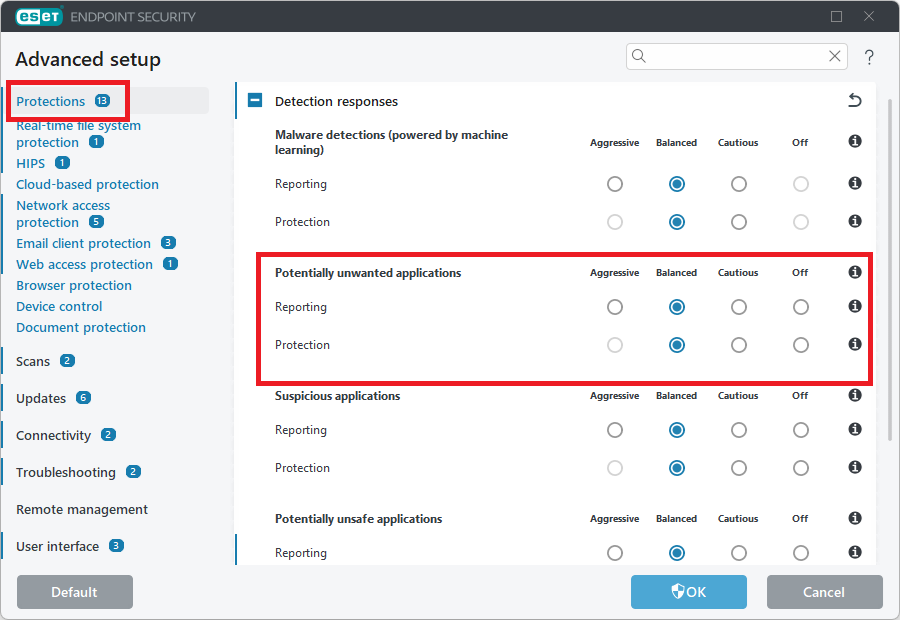Set Potentially unwanted Protection to Cautious
Viewport: 900px width, 620px height.
739,345
